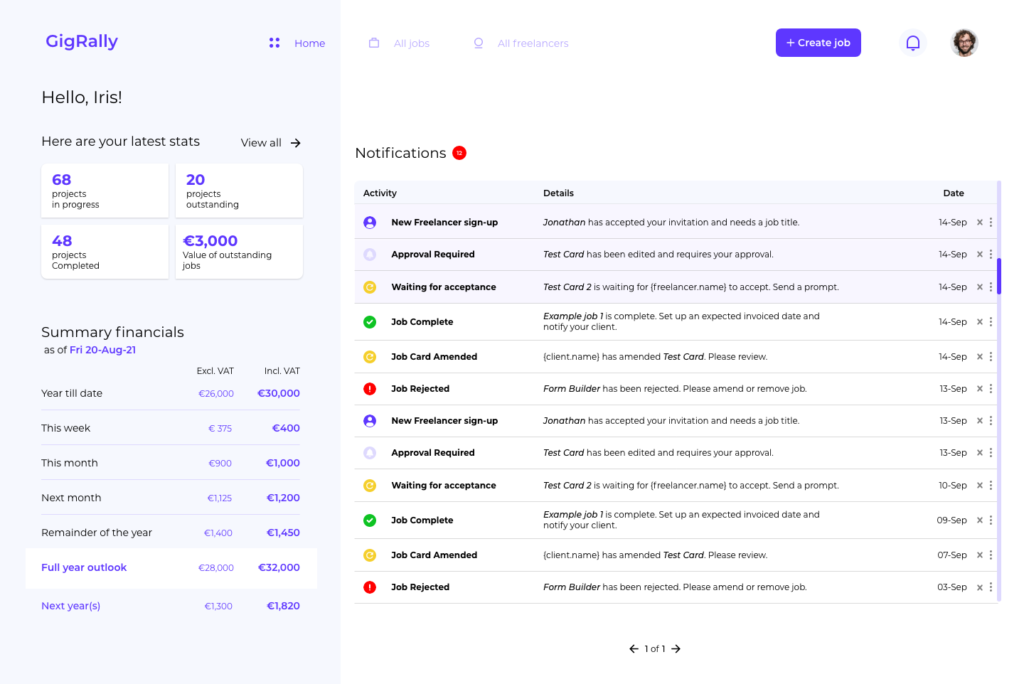This screenshot has width=1024, height=684.
Task: Click the notifications list scrollbar
Action: click(x=998, y=275)
